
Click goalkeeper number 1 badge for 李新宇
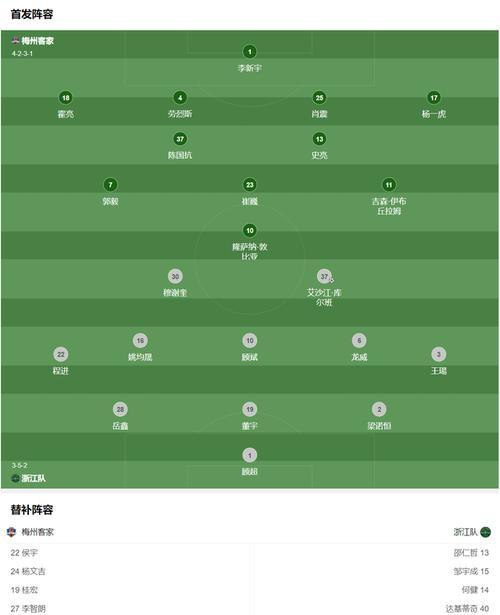(x=249, y=52)
